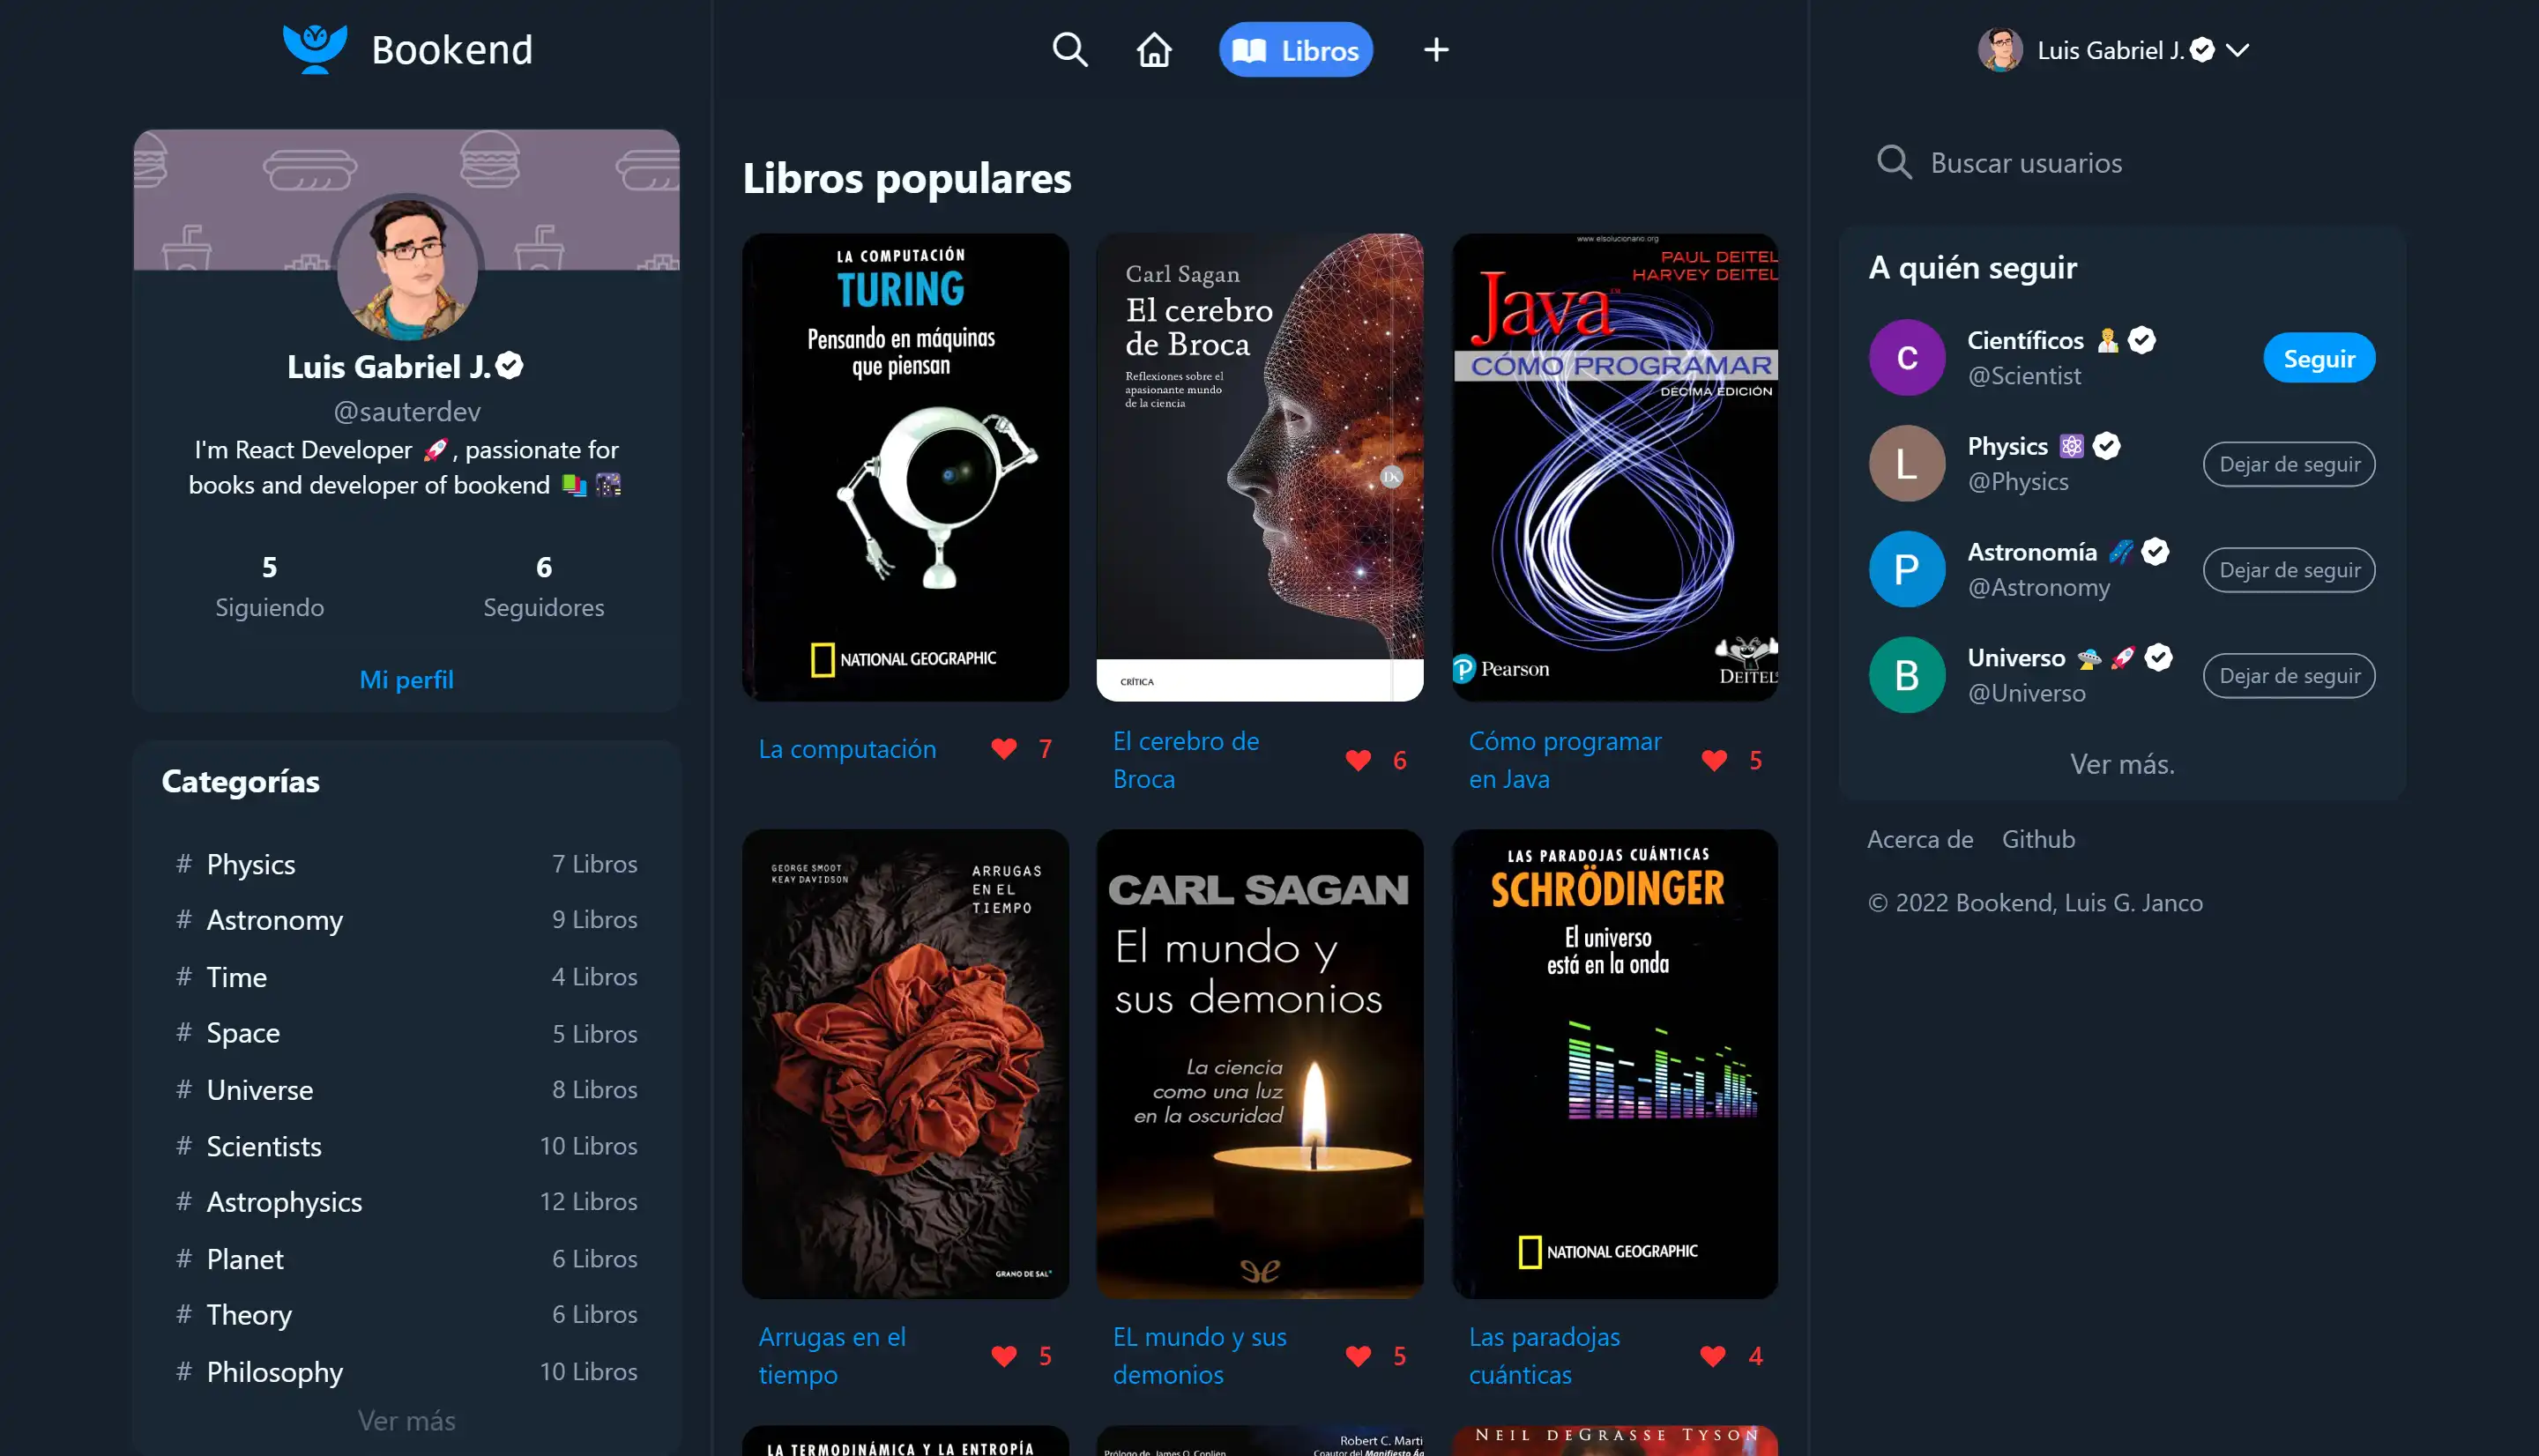This screenshot has width=2539, height=1456.
Task: Open the Mi perfil link
Action: (x=406, y=679)
